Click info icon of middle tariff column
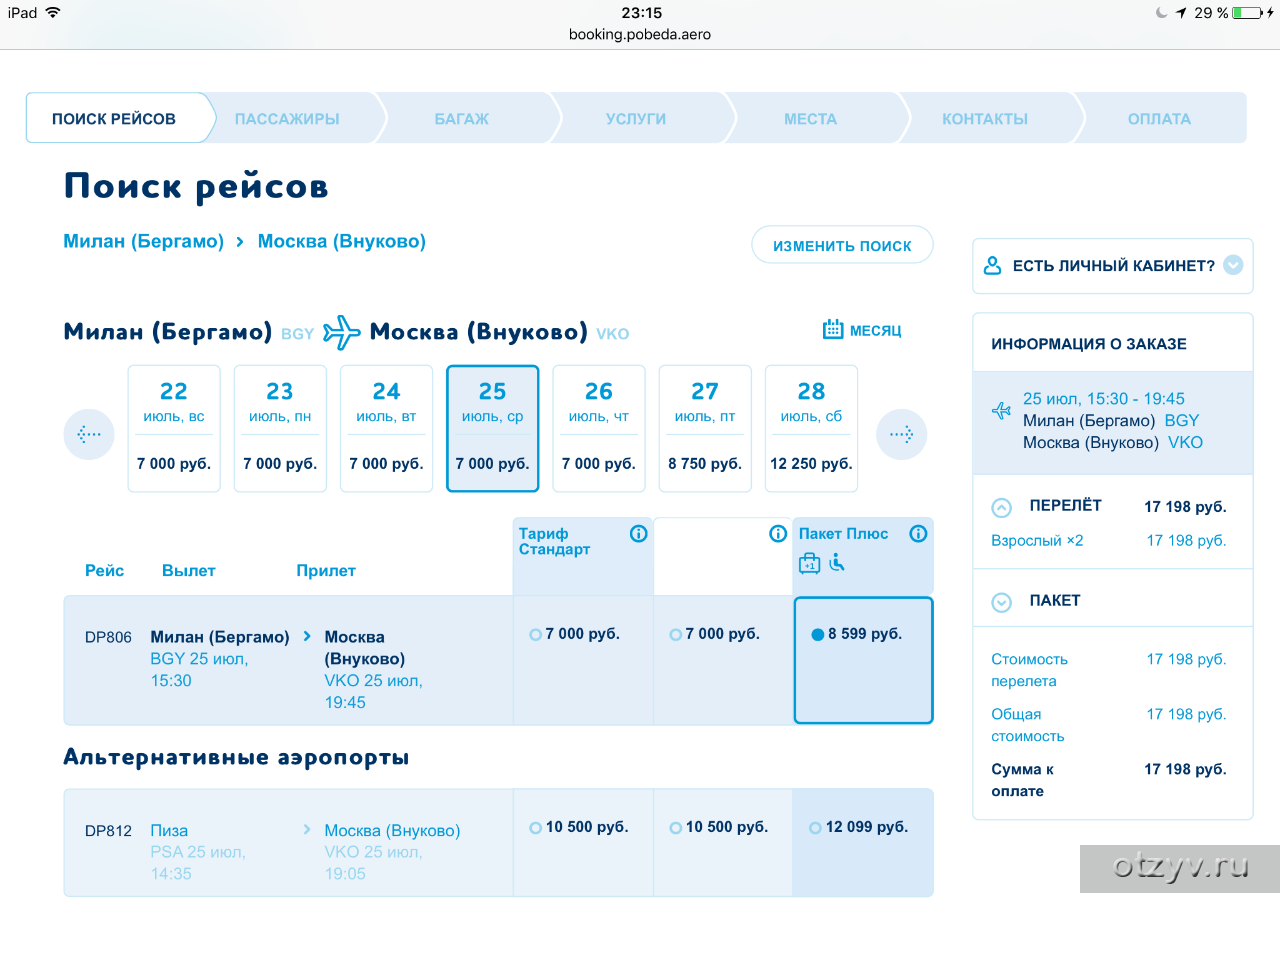 coord(778,534)
